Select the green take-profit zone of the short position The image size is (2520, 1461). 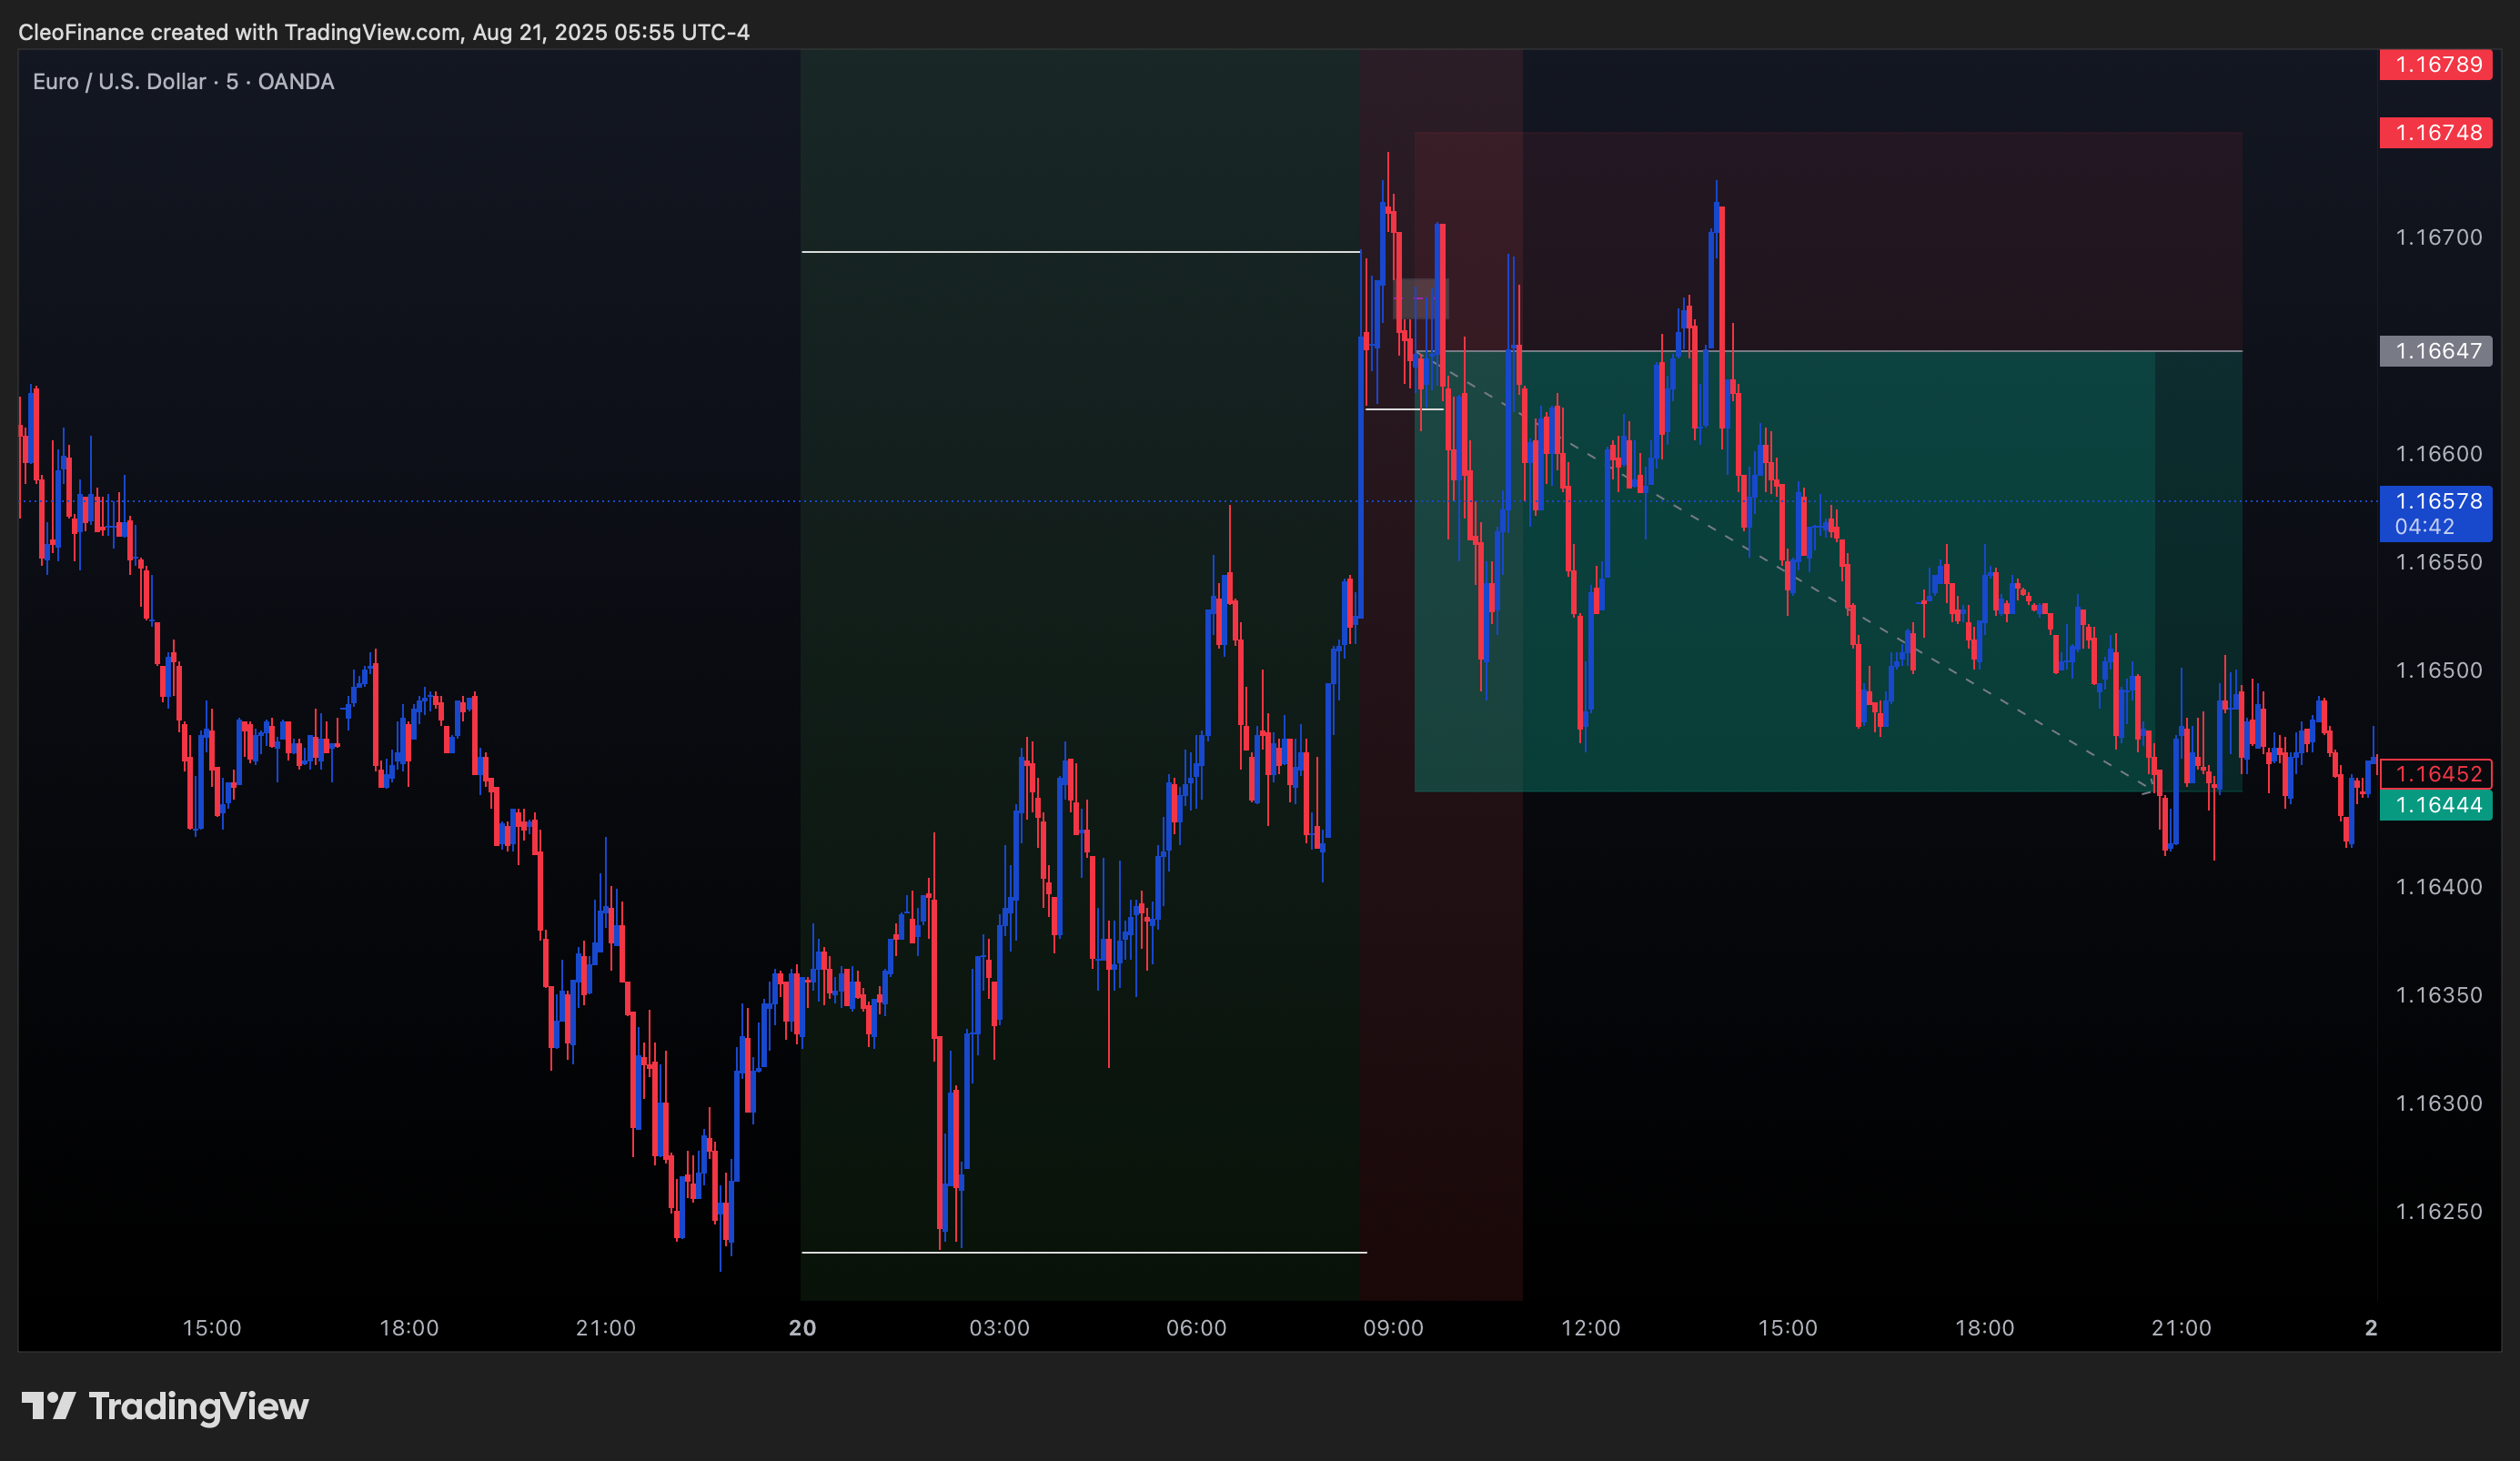pos(1828,572)
